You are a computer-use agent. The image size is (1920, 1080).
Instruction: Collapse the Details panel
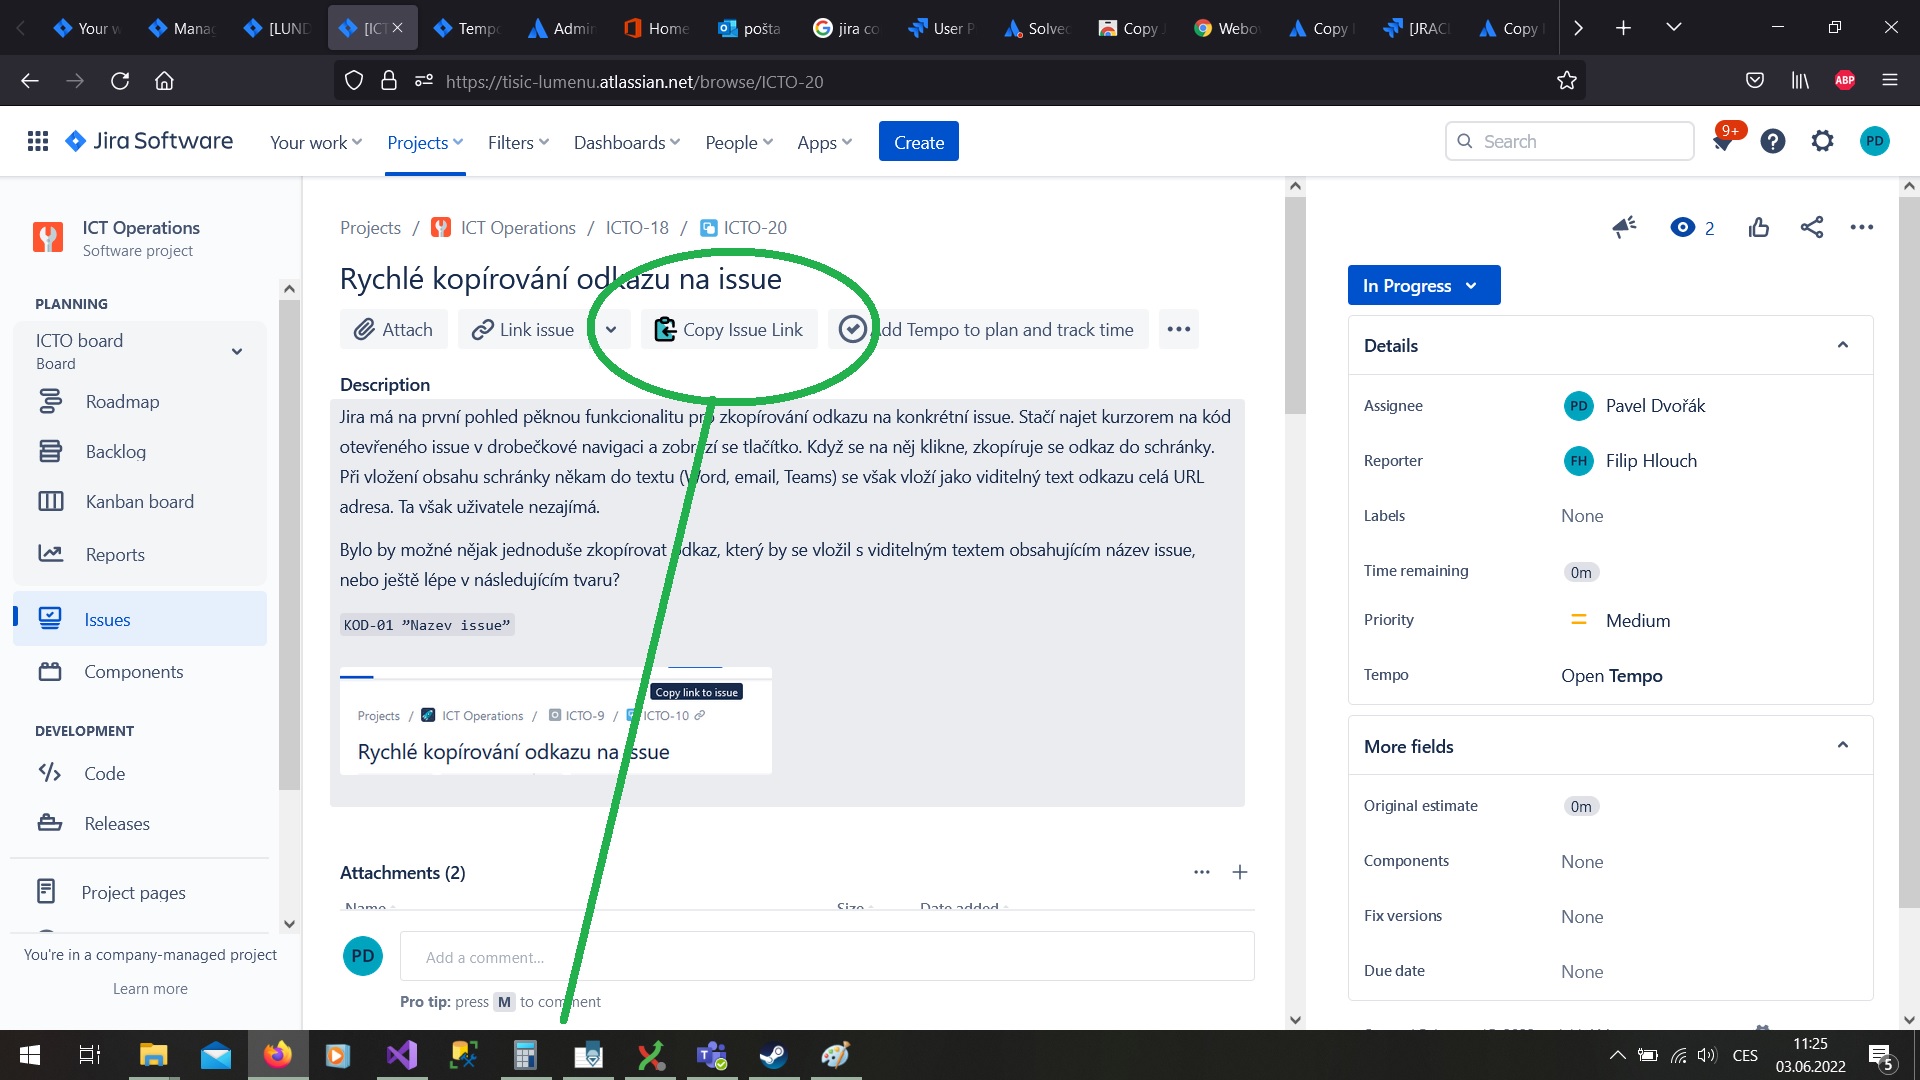pos(1842,345)
